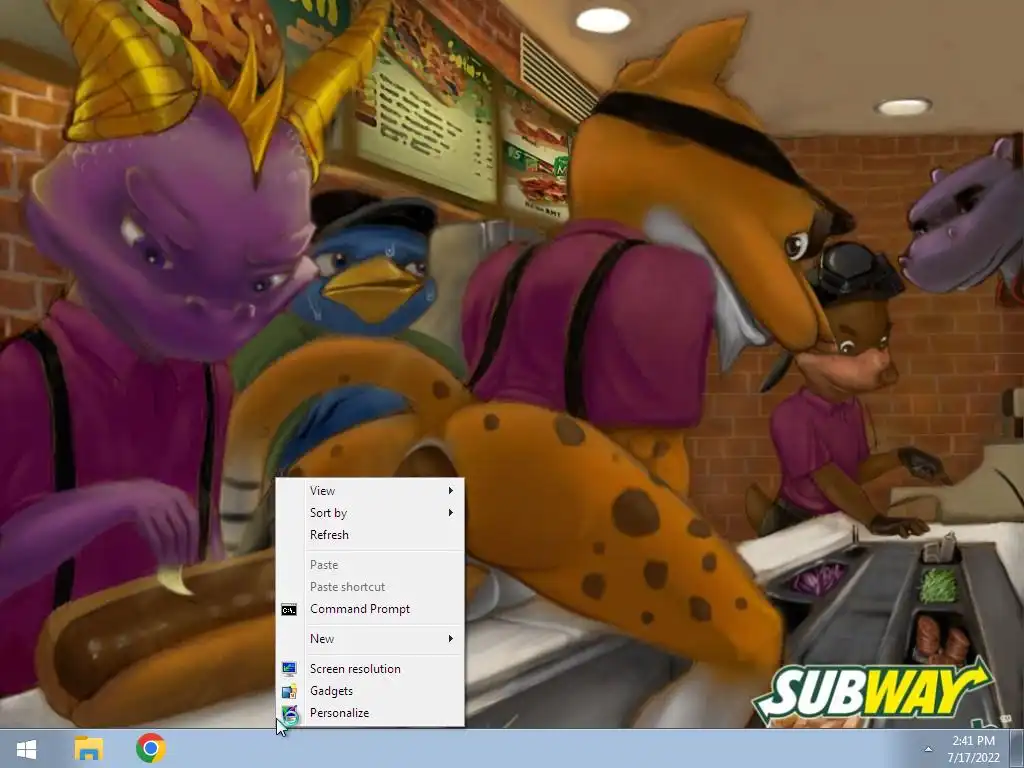
Task: Open the Windows Start button
Action: coord(26,748)
